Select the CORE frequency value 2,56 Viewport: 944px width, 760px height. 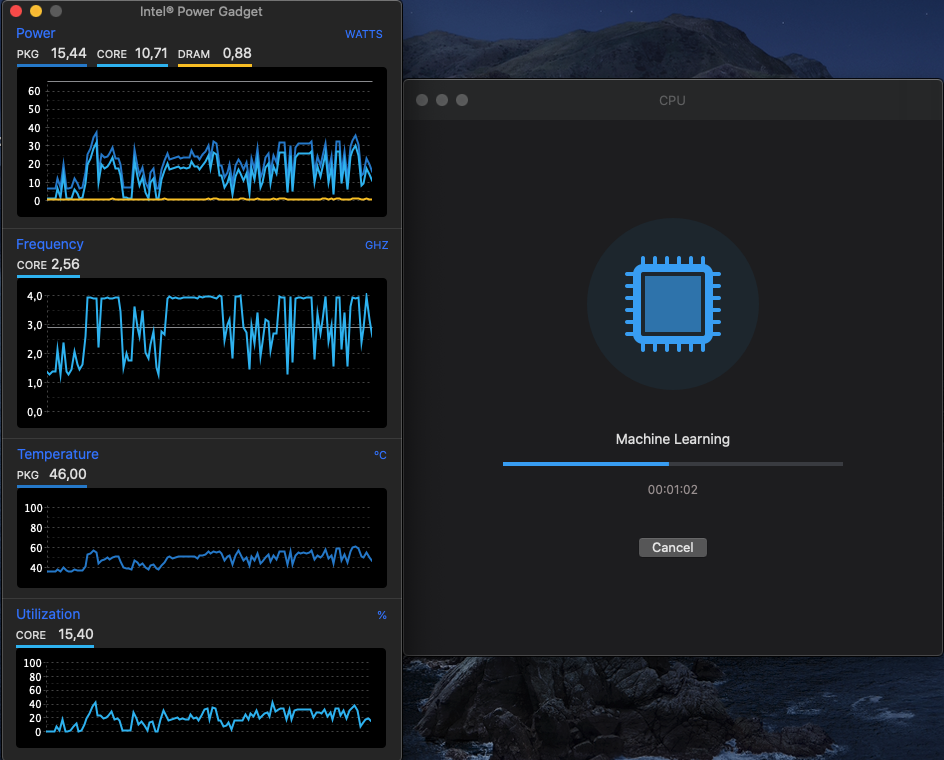[x=65, y=264]
